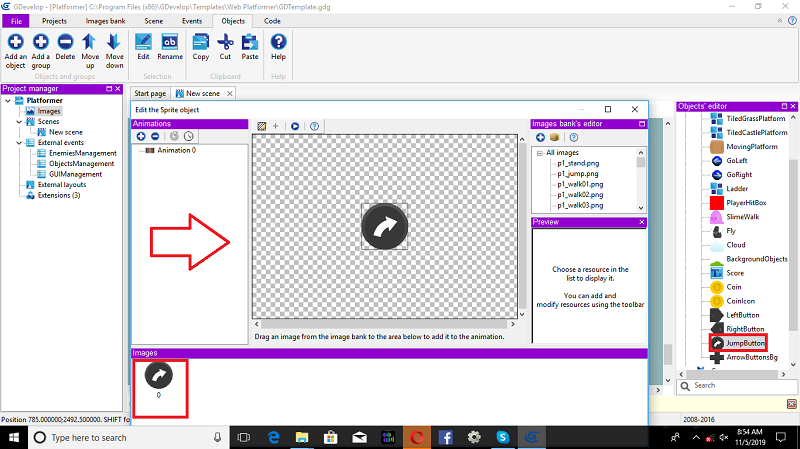The width and height of the screenshot is (800, 449).
Task: Select p1_walk01.png in image bank
Action: (580, 184)
